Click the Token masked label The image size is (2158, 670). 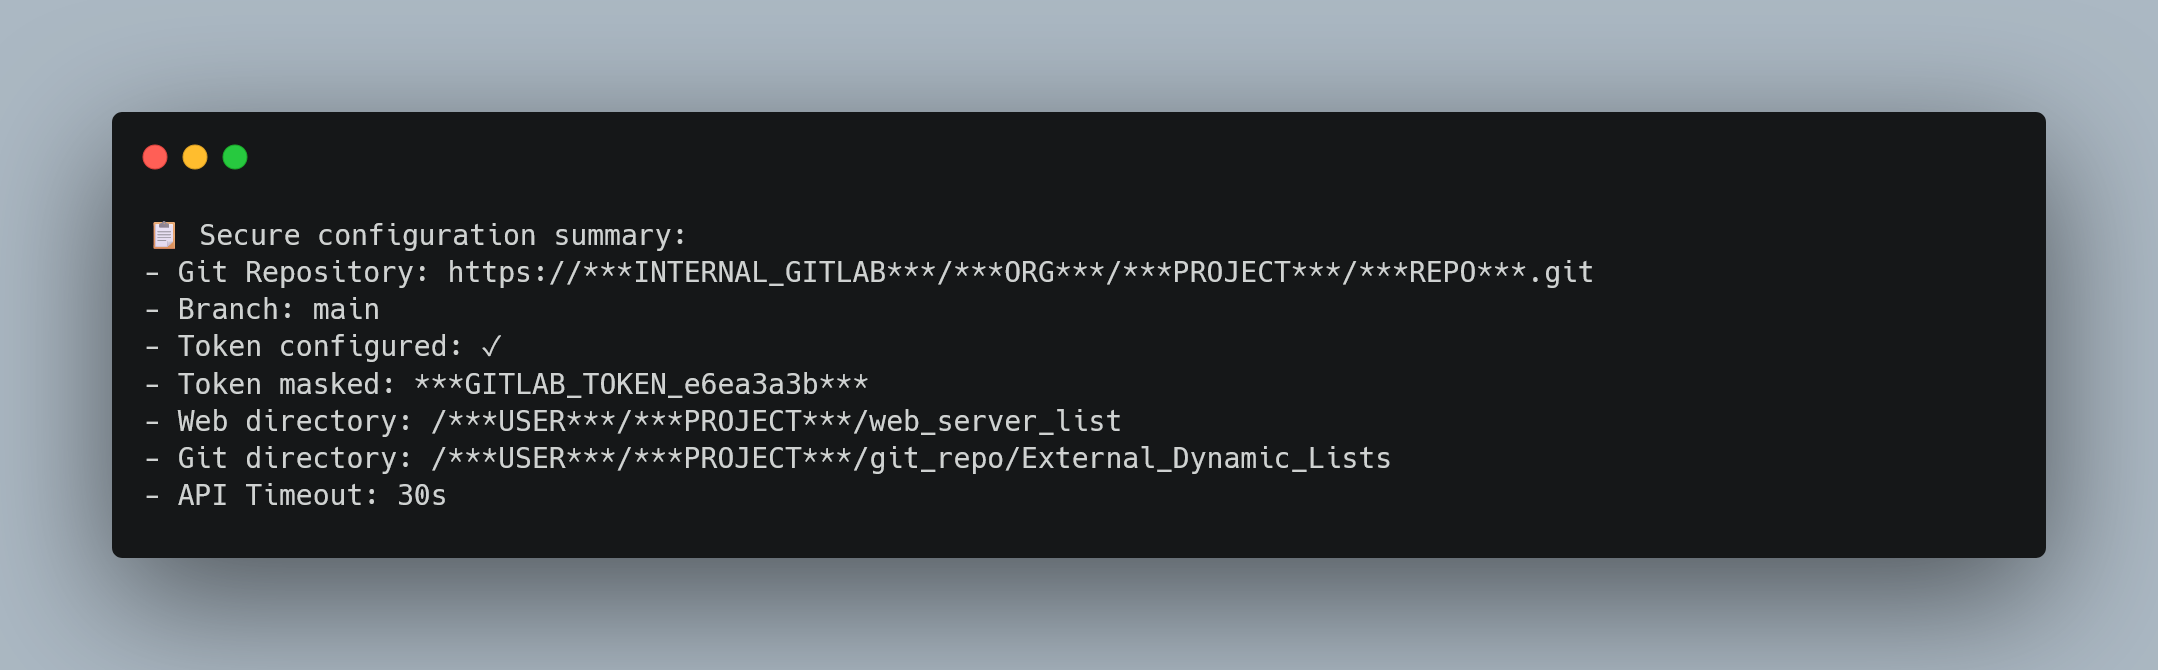point(287,385)
